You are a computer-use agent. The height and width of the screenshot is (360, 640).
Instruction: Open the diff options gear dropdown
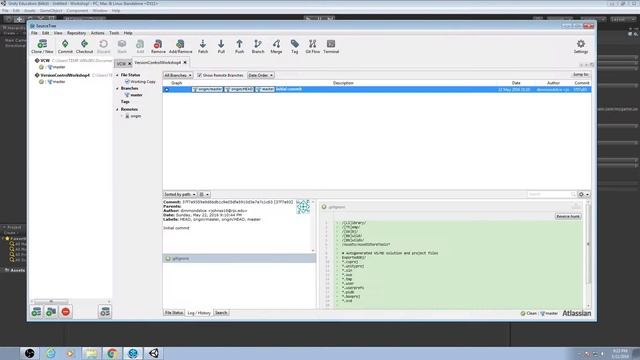click(584, 194)
